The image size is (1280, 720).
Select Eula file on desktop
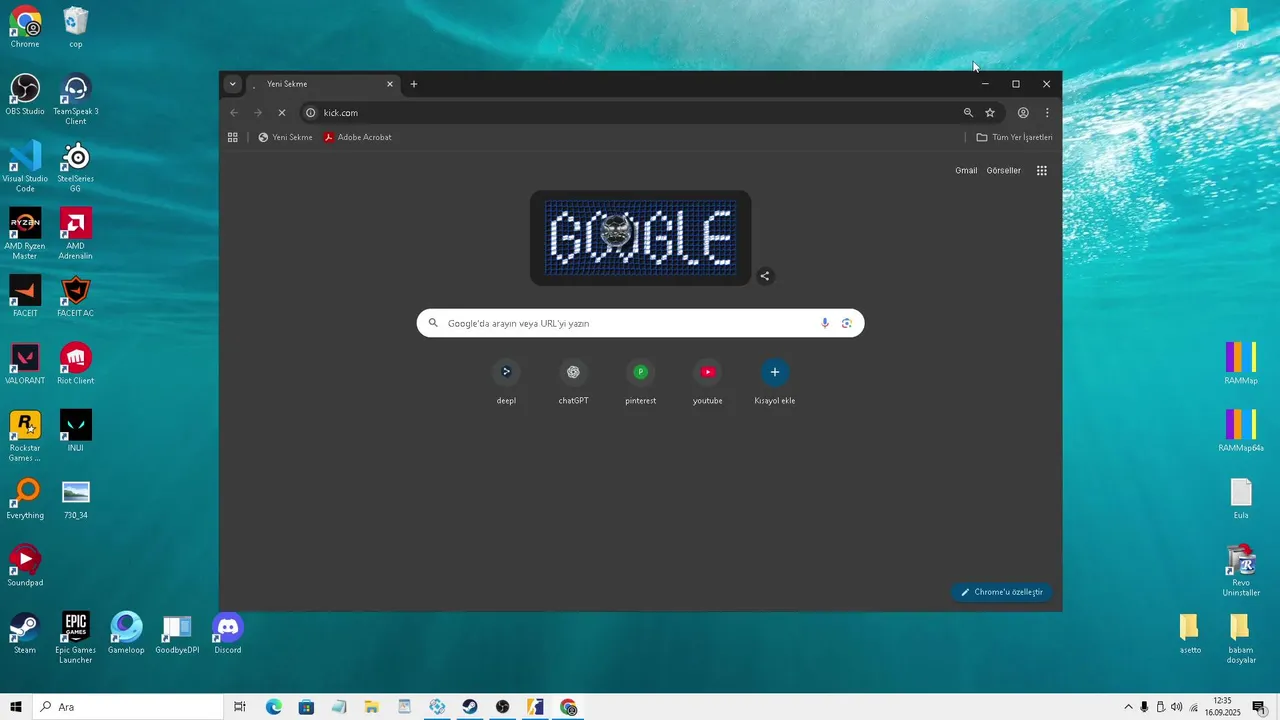[1241, 499]
